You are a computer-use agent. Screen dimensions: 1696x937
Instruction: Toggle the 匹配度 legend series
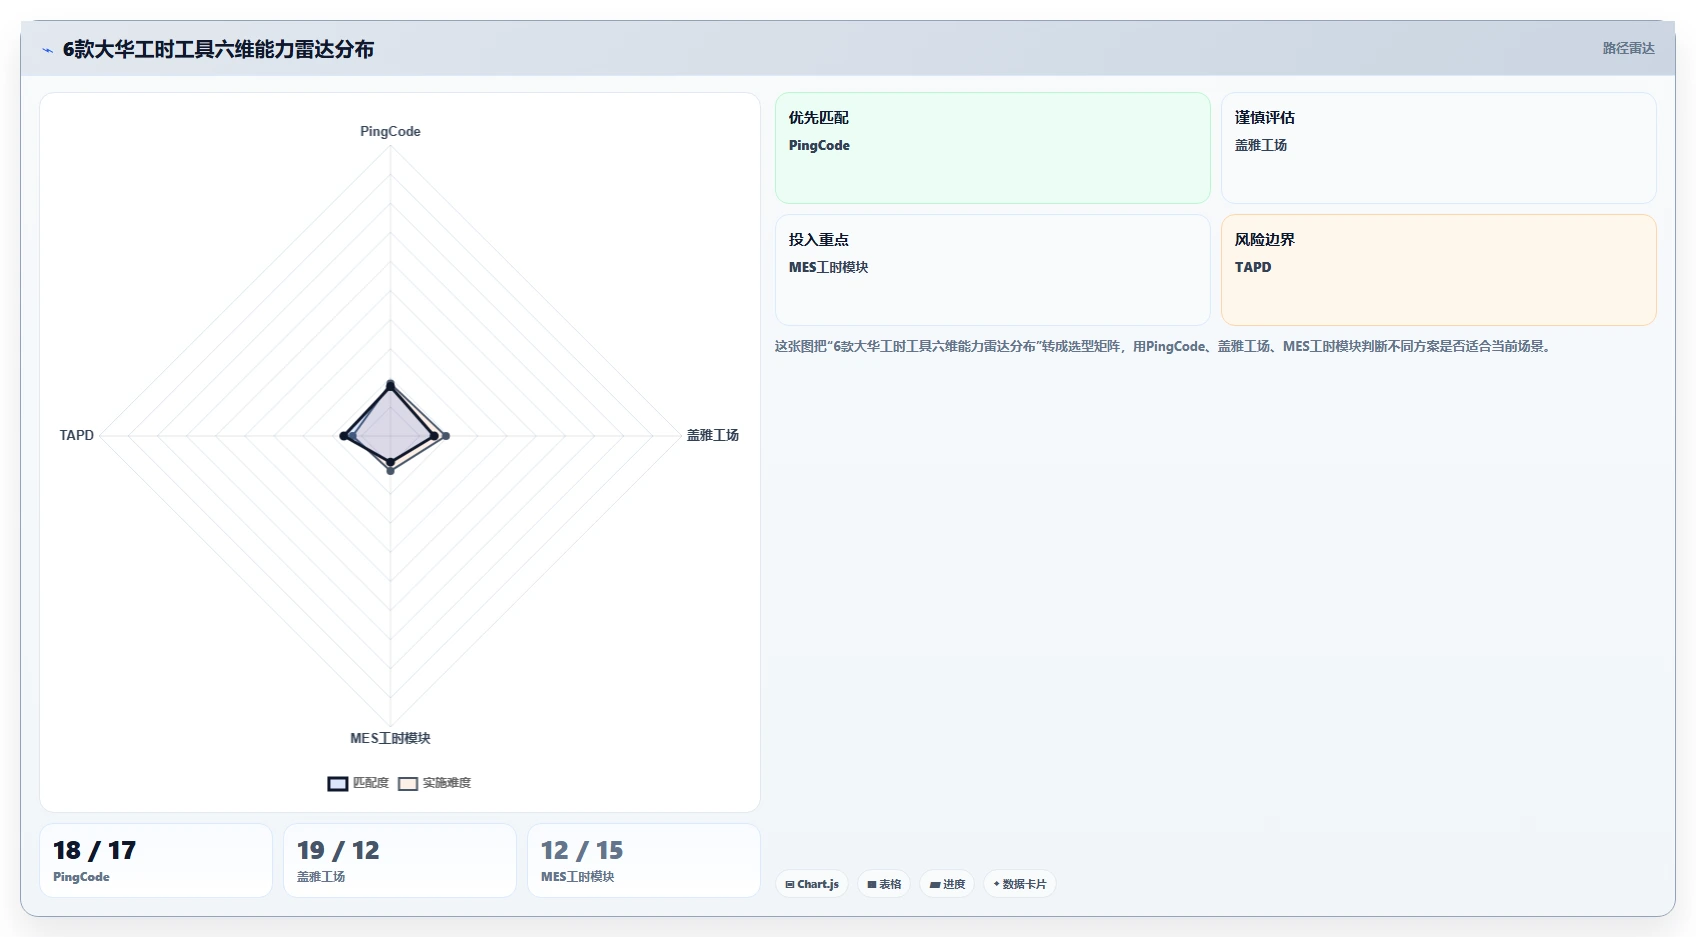coord(358,783)
